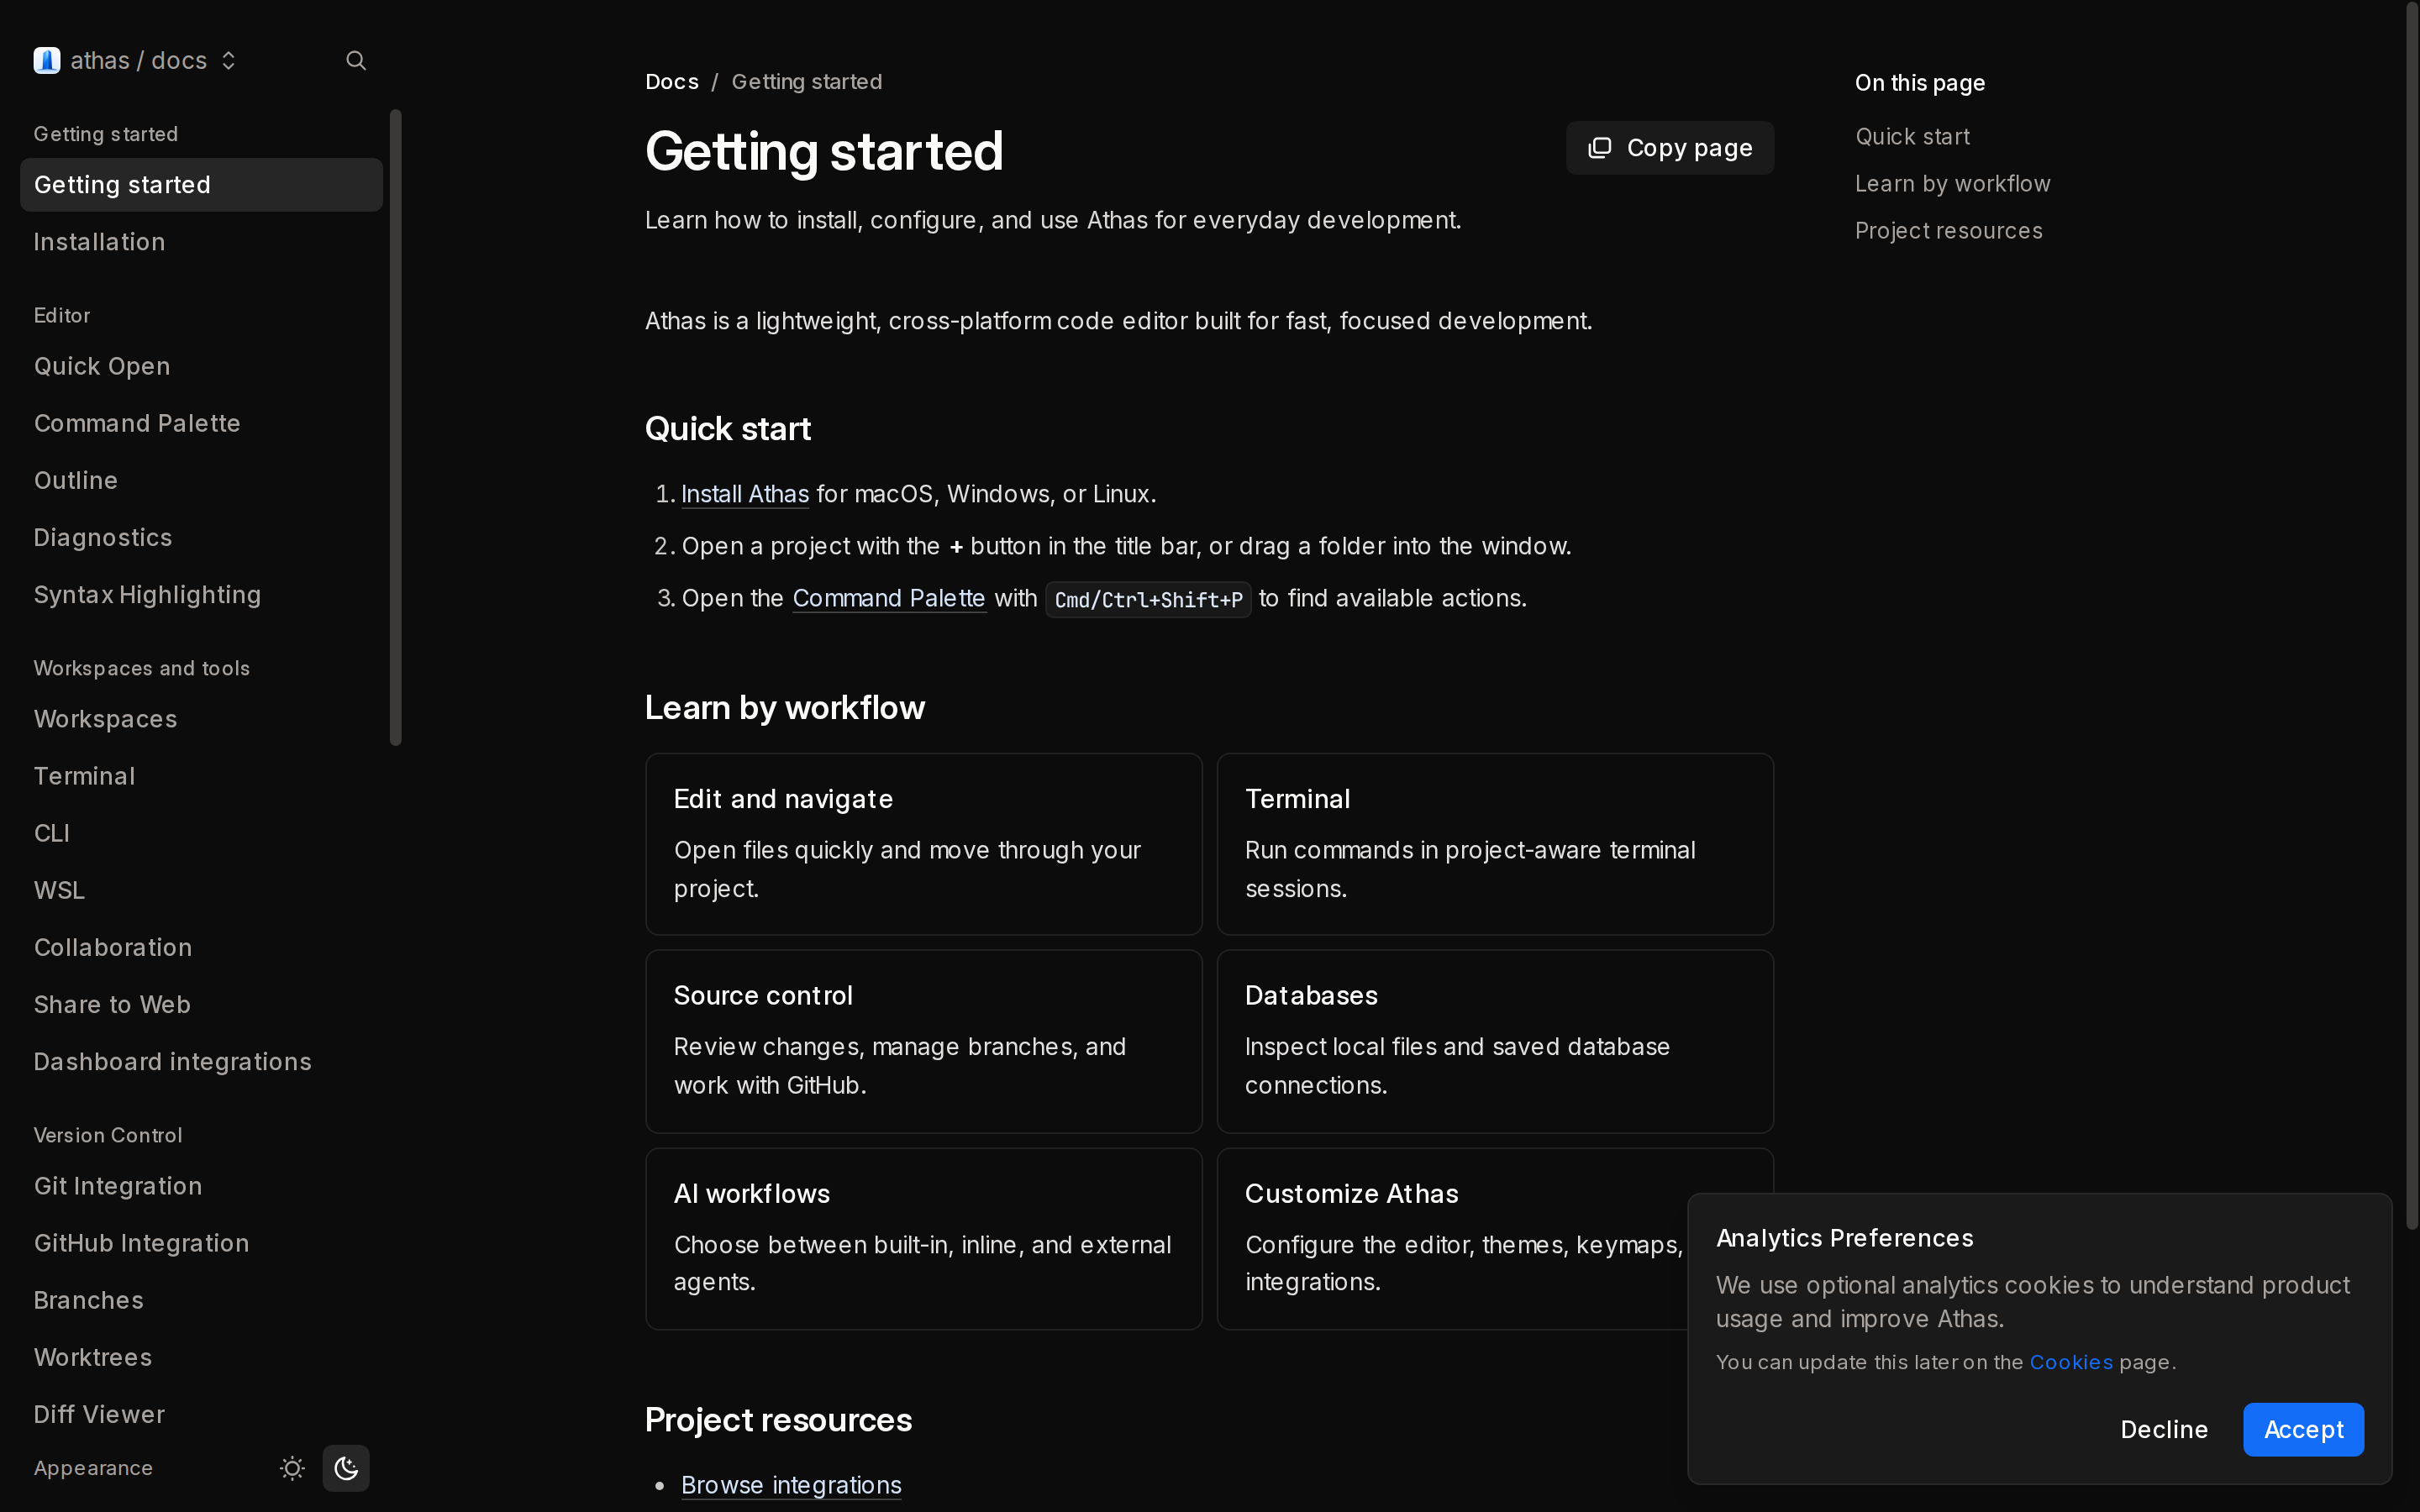Open the Cookies page link
This screenshot has width=2420, height=1512.
[x=2071, y=1362]
